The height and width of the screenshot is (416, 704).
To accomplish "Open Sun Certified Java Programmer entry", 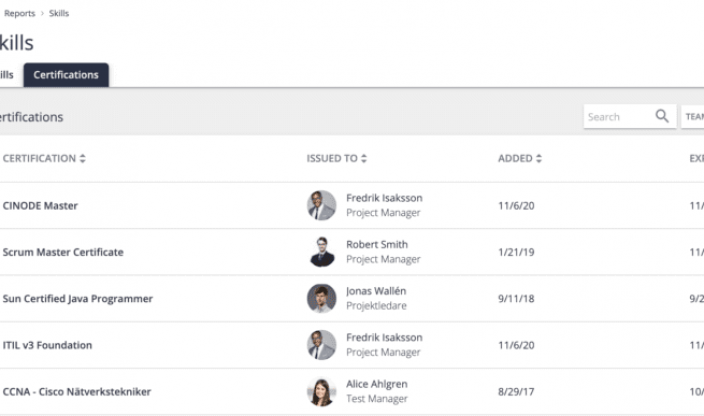I will click(78, 299).
